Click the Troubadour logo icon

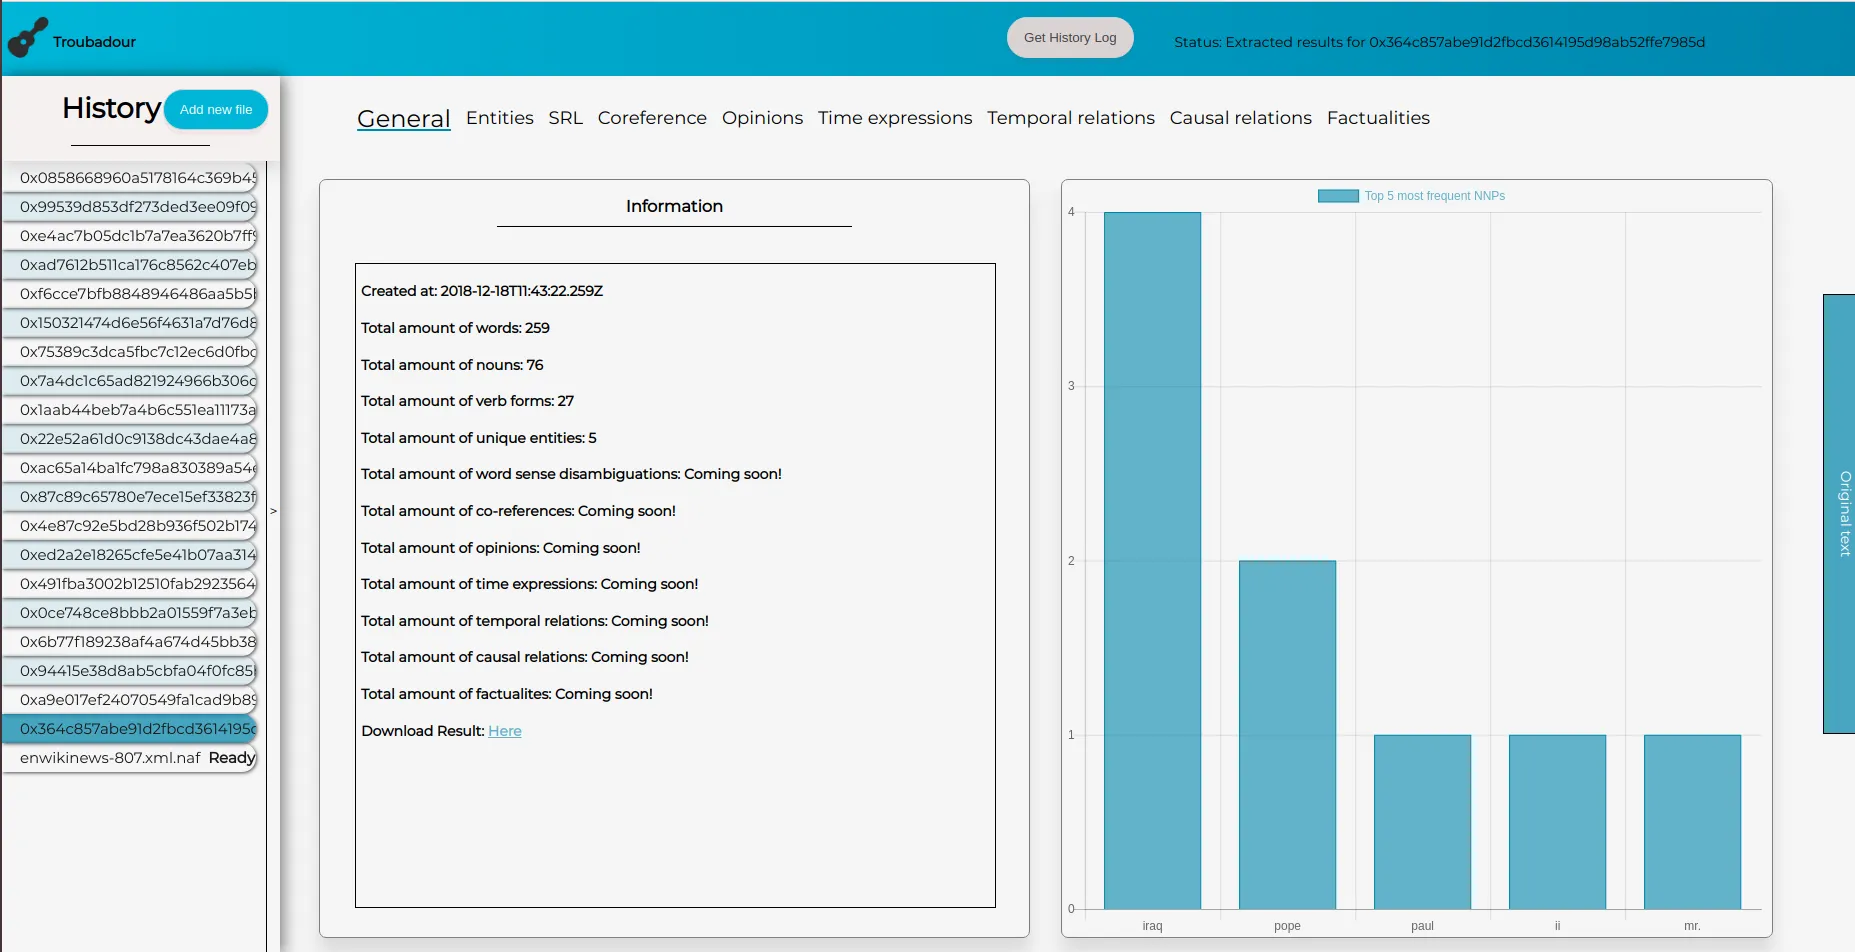point(27,38)
